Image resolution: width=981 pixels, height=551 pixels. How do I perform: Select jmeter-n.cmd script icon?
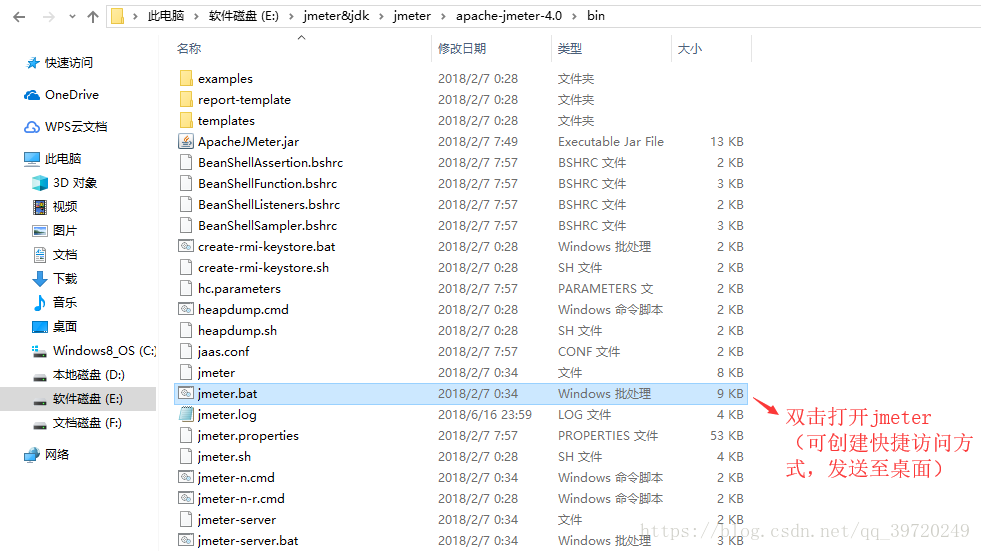pos(186,477)
